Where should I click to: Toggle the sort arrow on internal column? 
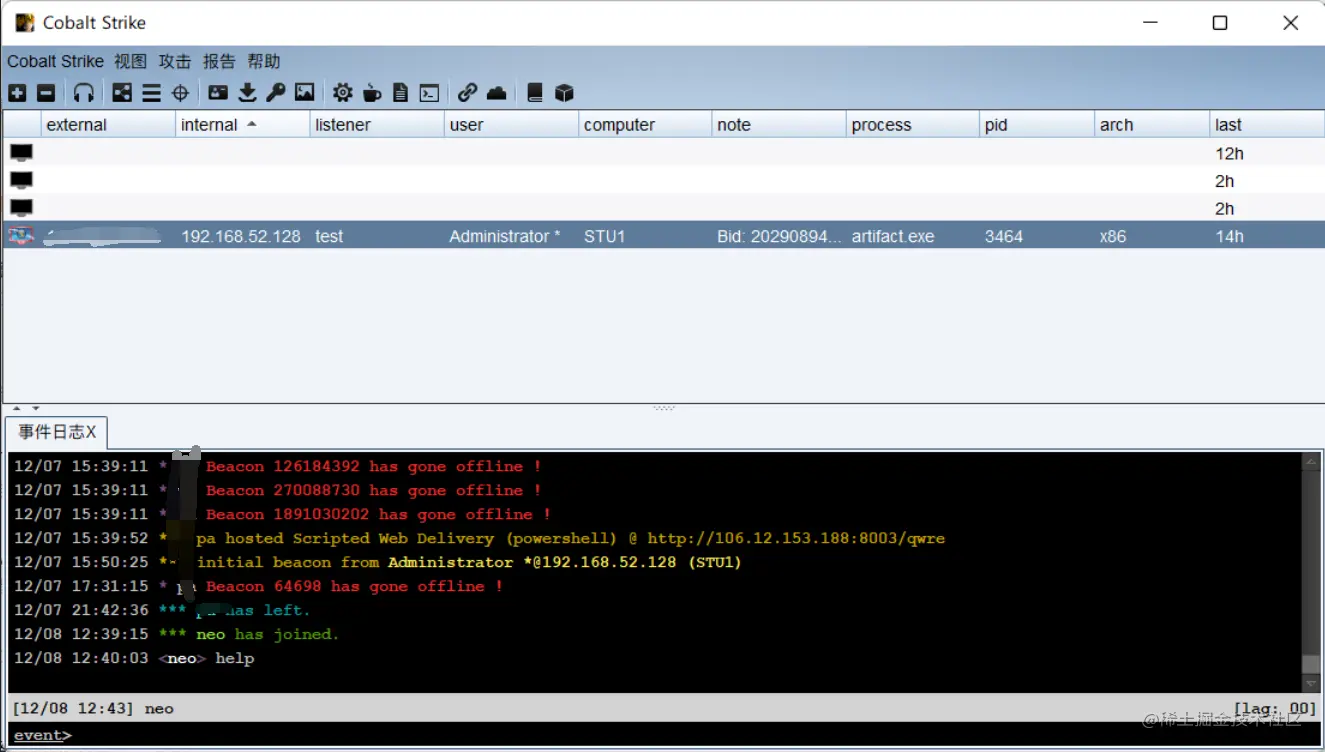click(251, 124)
